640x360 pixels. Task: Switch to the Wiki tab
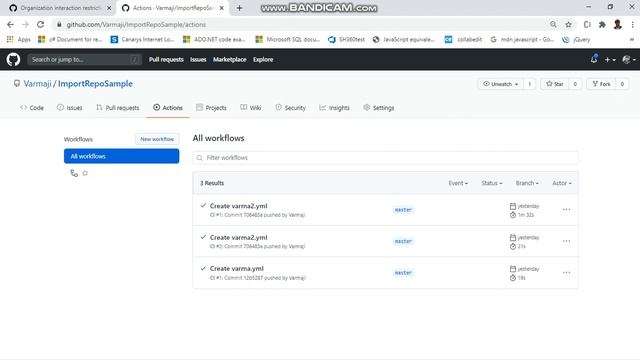click(x=251, y=108)
